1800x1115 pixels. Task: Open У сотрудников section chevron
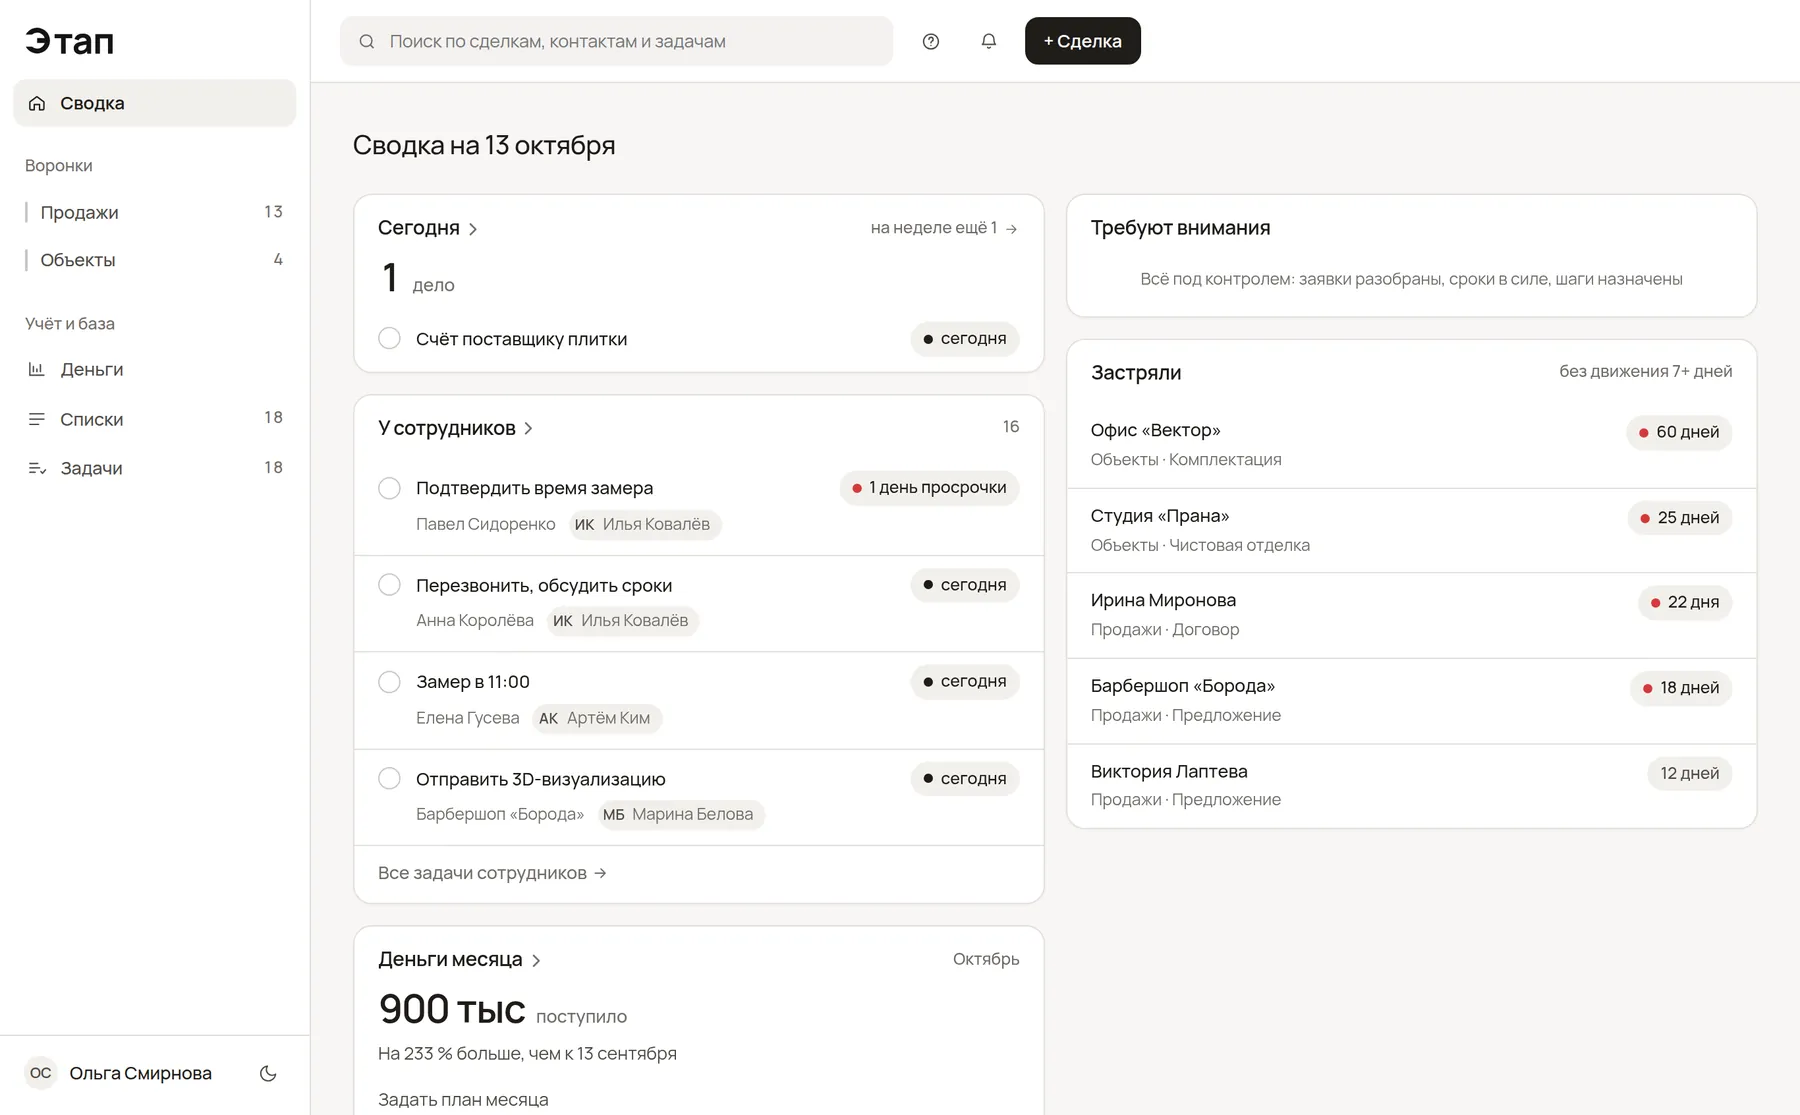click(529, 429)
